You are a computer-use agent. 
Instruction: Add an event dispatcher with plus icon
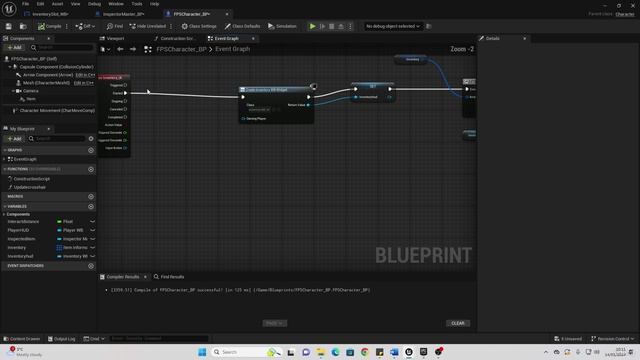(x=91, y=266)
